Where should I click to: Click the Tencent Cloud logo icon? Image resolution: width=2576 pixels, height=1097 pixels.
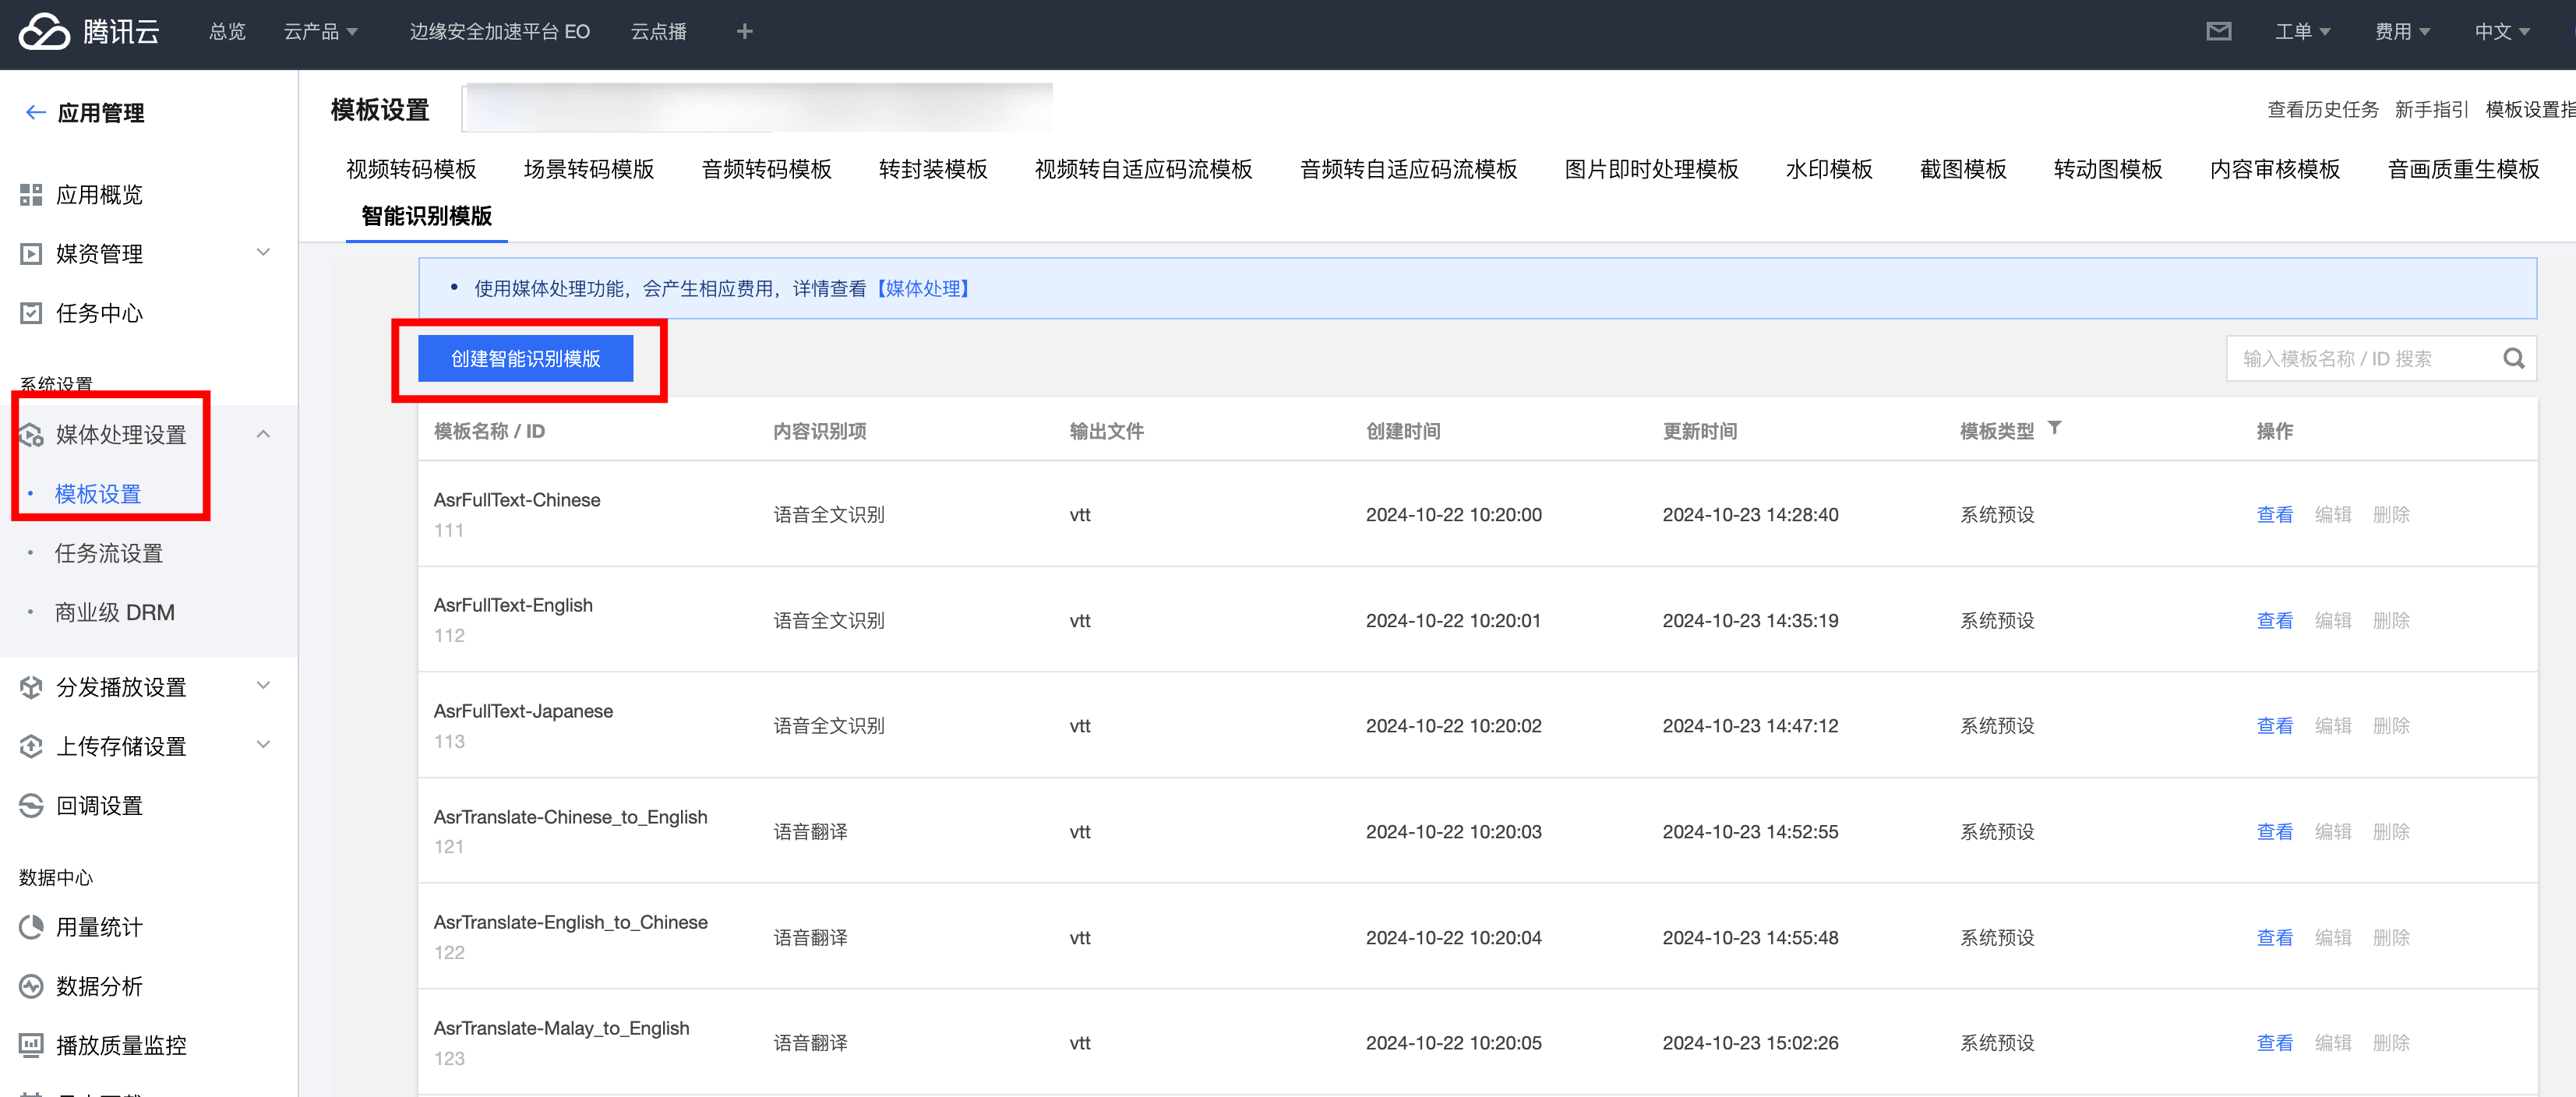tap(44, 31)
